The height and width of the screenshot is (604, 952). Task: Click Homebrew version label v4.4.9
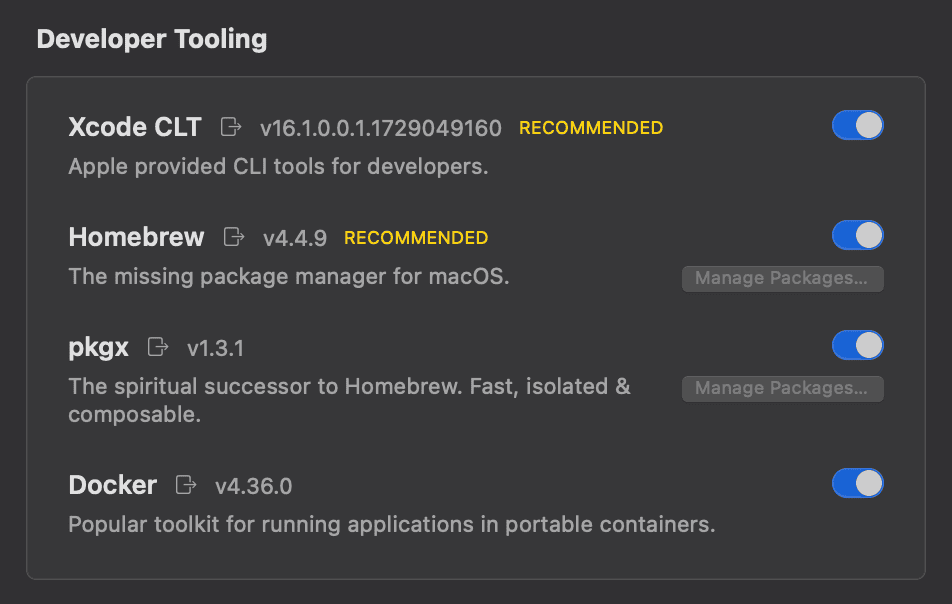(x=294, y=238)
